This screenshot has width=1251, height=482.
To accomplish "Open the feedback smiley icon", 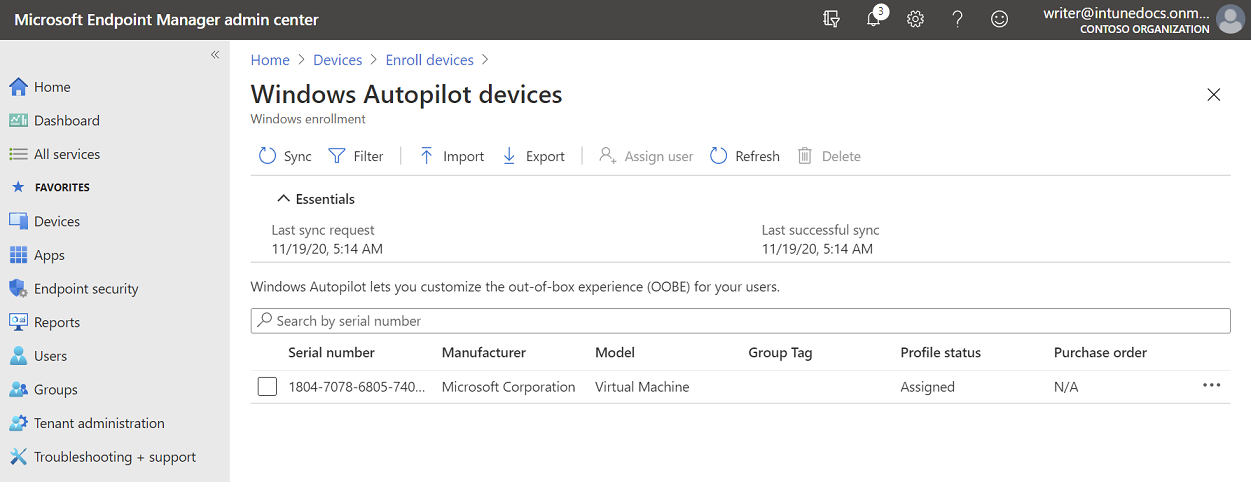I will (999, 19).
